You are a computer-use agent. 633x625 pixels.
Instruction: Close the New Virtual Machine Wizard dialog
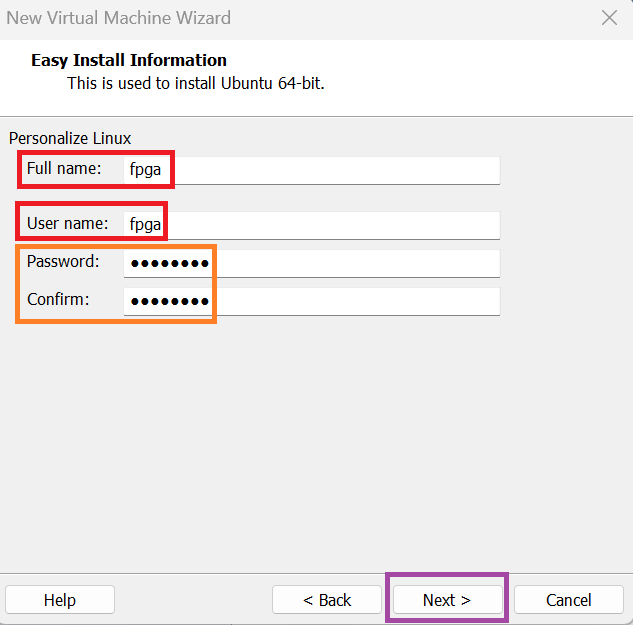point(609,18)
